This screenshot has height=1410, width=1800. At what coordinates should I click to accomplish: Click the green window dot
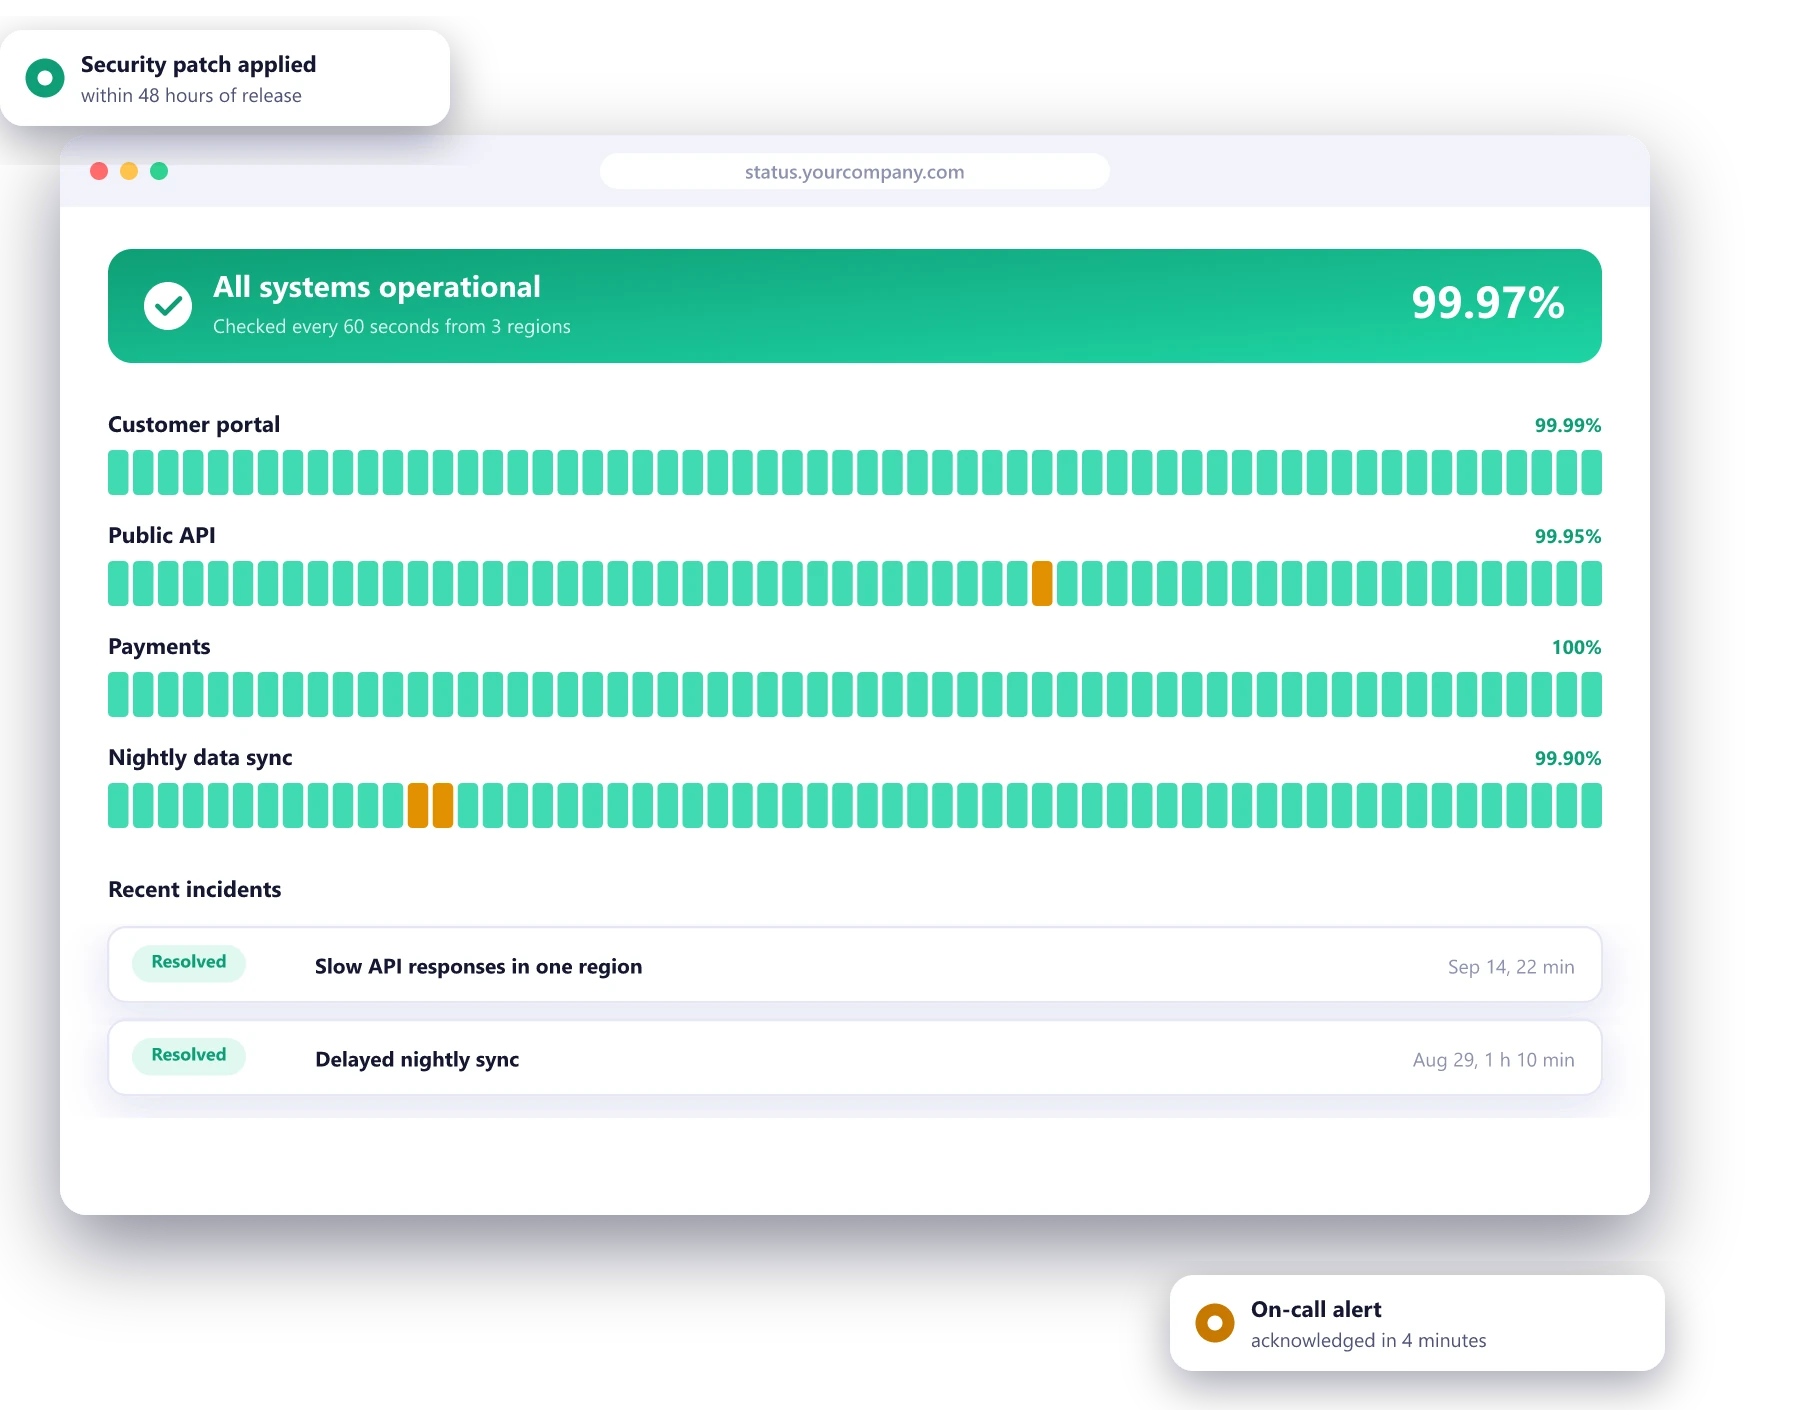(159, 171)
